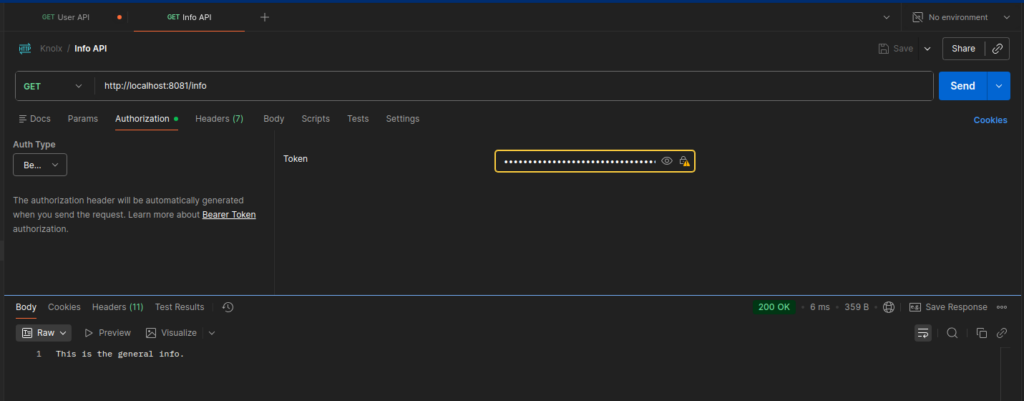The width and height of the screenshot is (1024, 401).
Task: Switch to Preview response view
Action: tap(108, 333)
